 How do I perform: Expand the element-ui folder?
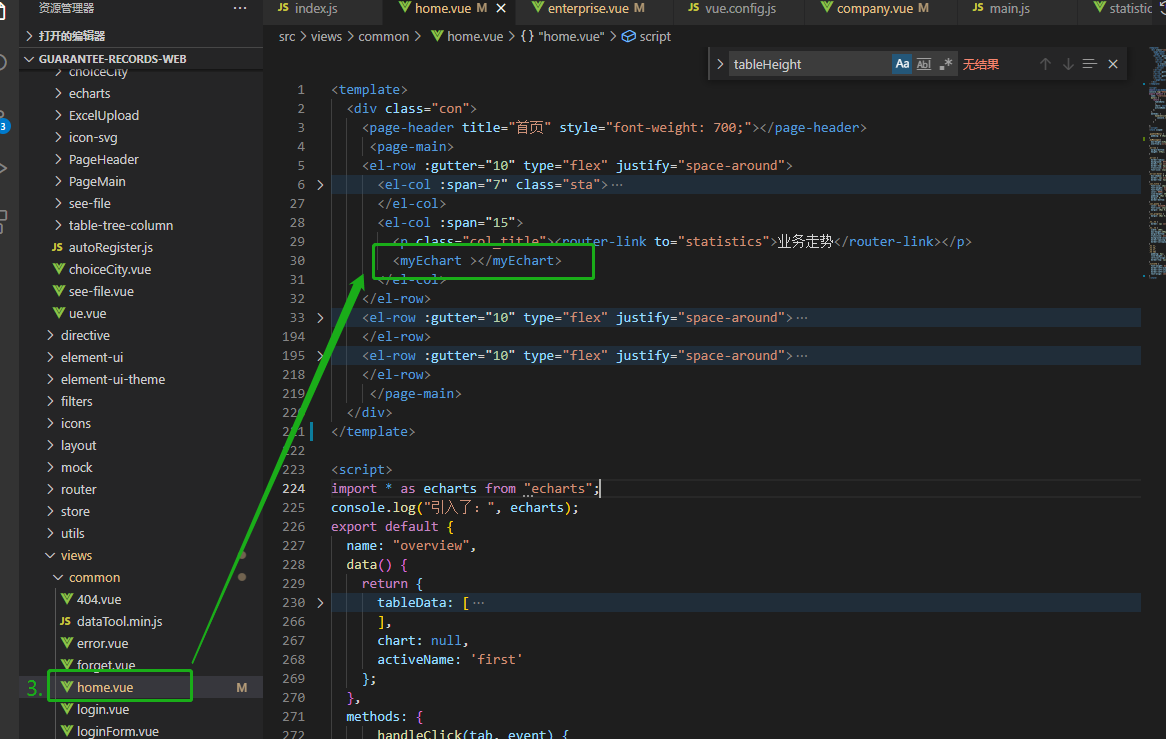[91, 358]
